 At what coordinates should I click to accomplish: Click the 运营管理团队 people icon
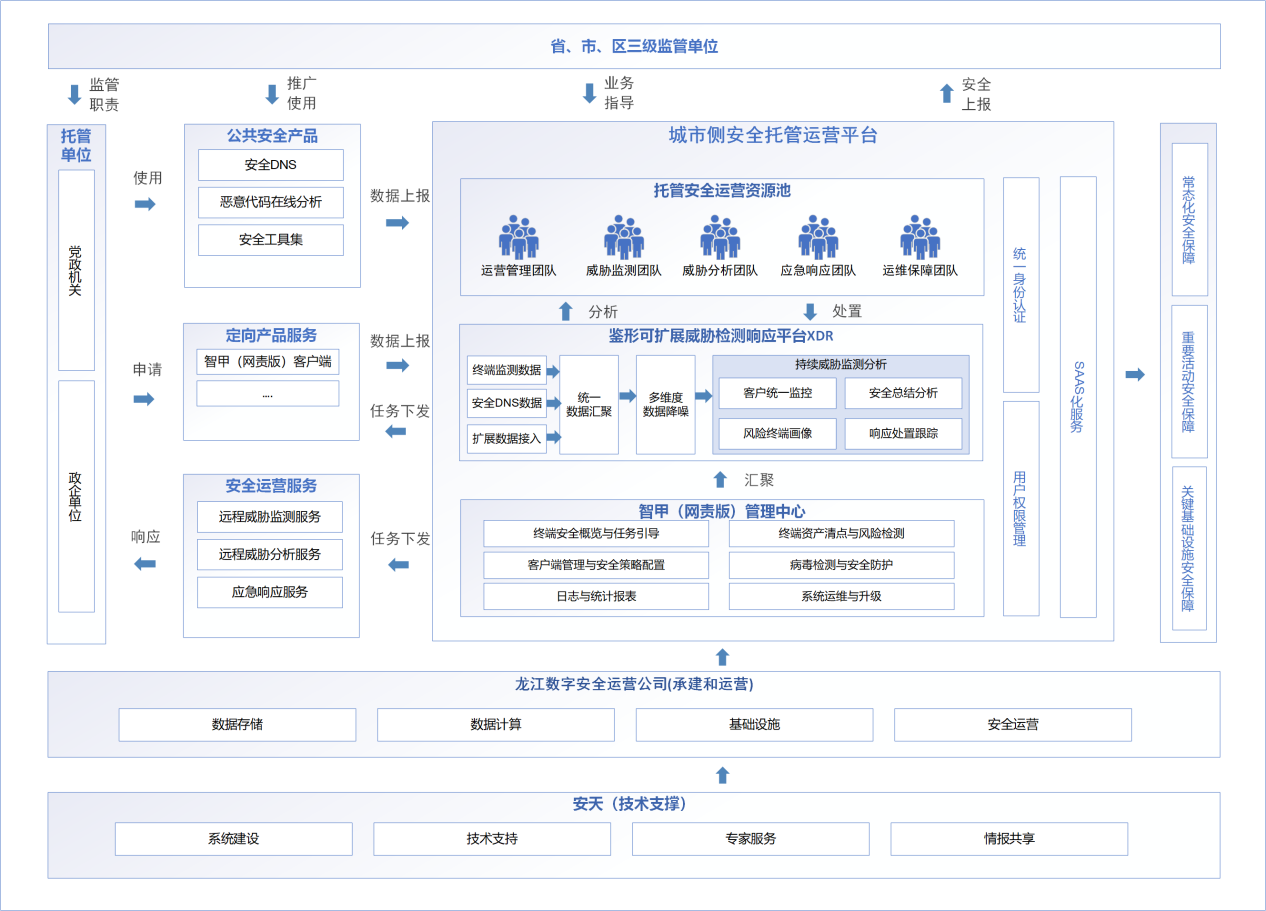[x=518, y=237]
